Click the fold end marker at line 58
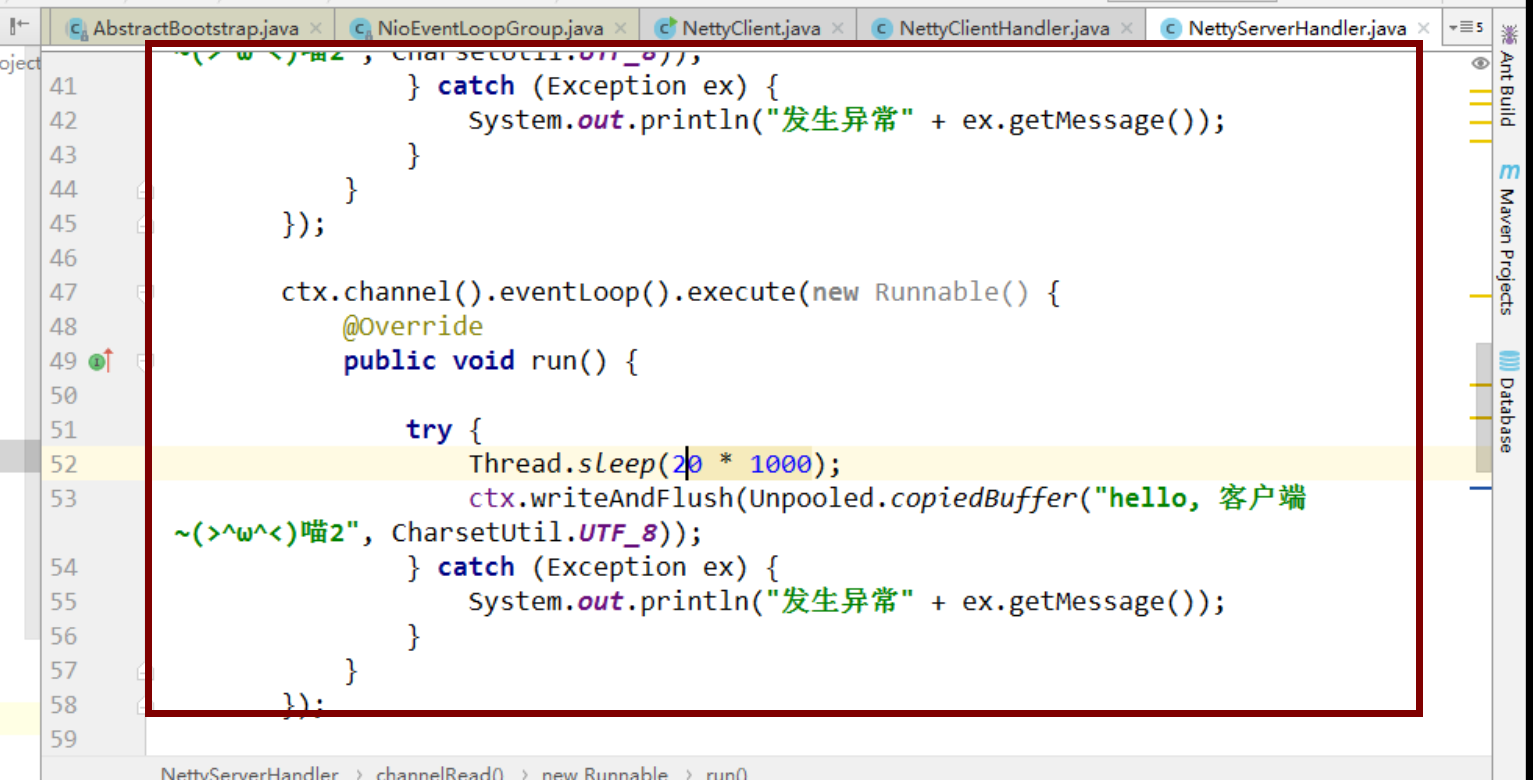The width and height of the screenshot is (1533, 780). pos(145,705)
